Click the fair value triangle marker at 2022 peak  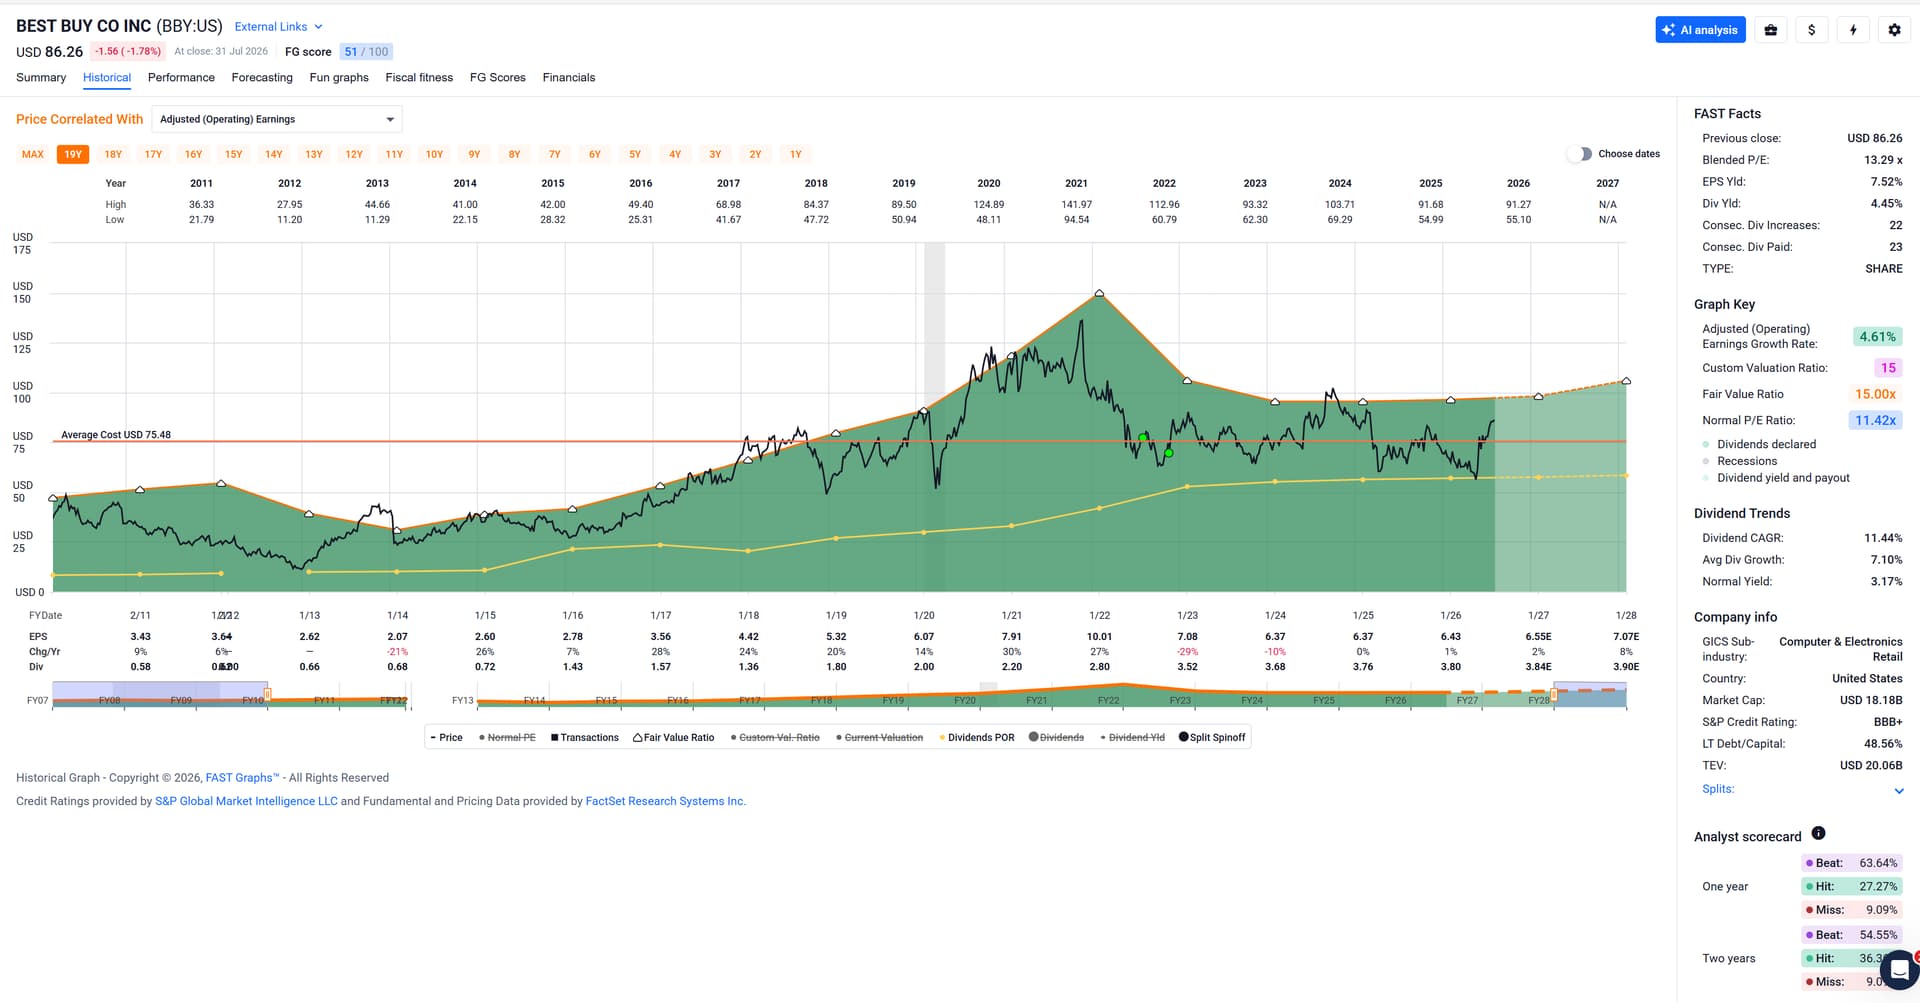[1099, 293]
